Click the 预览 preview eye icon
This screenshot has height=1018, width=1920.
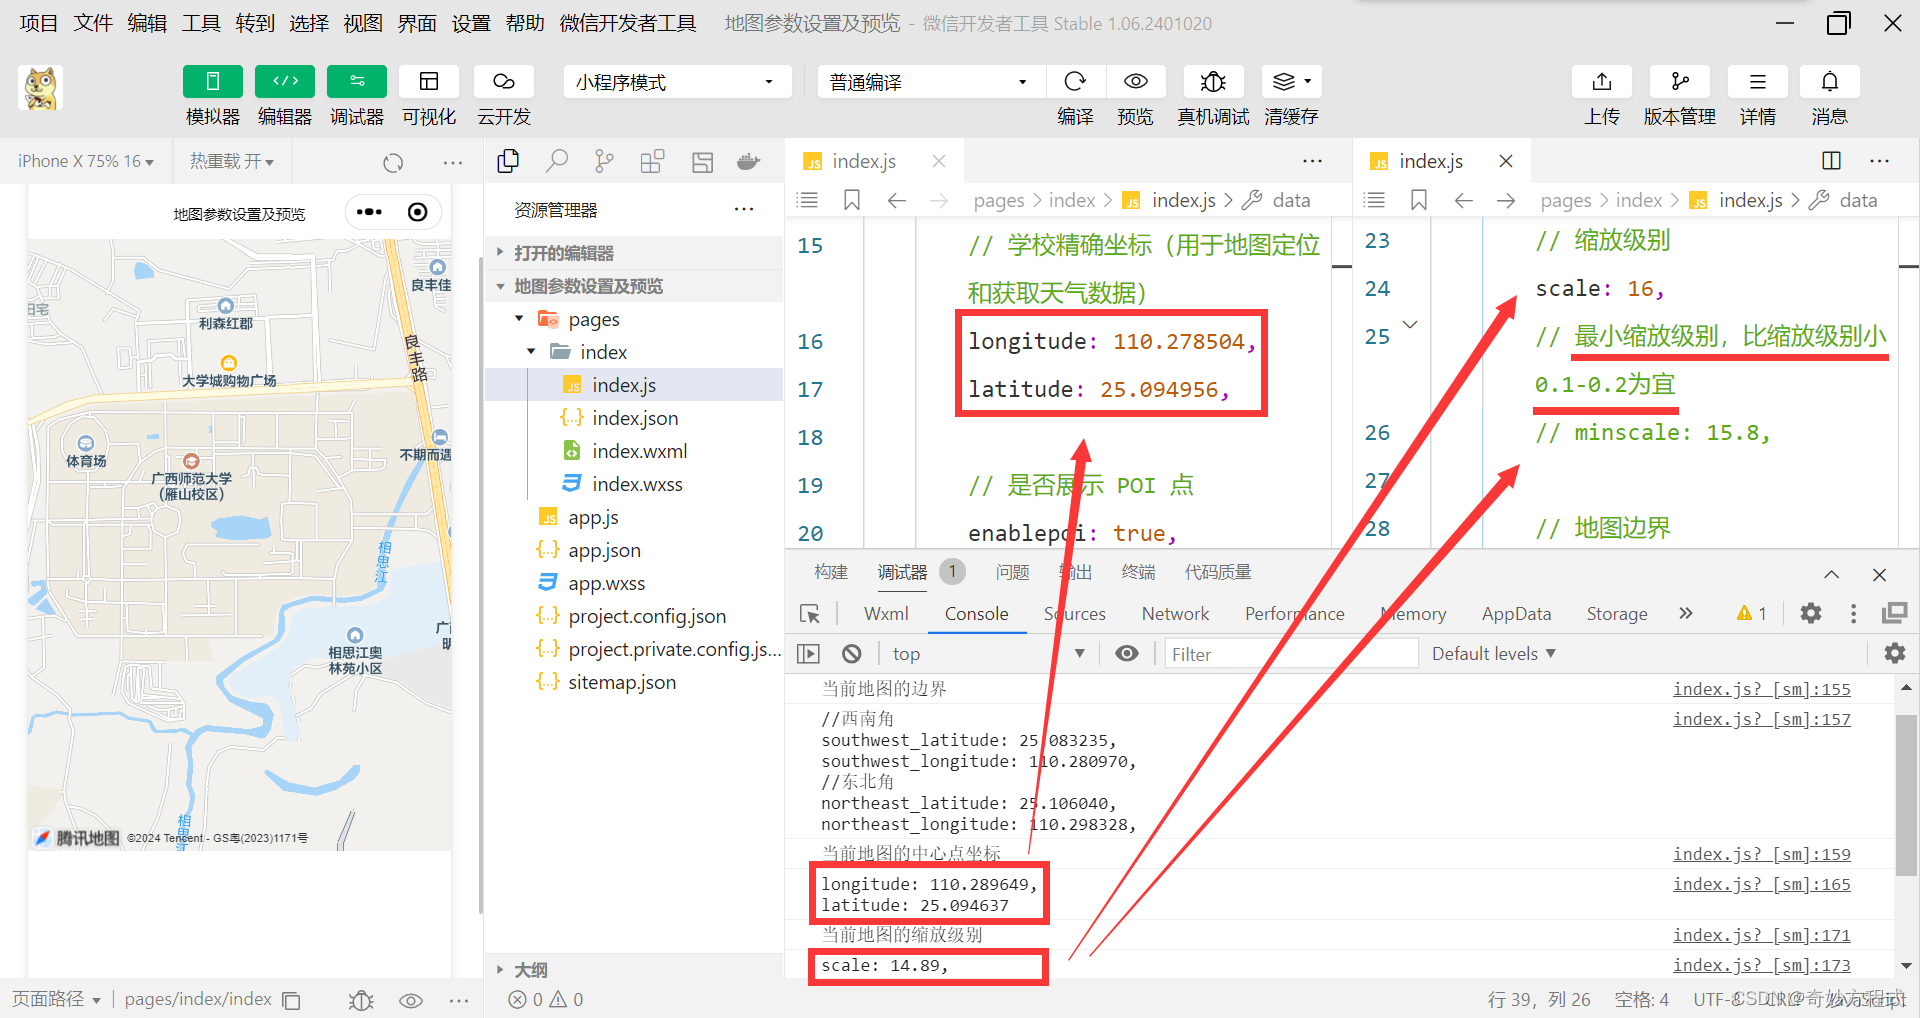1135,81
